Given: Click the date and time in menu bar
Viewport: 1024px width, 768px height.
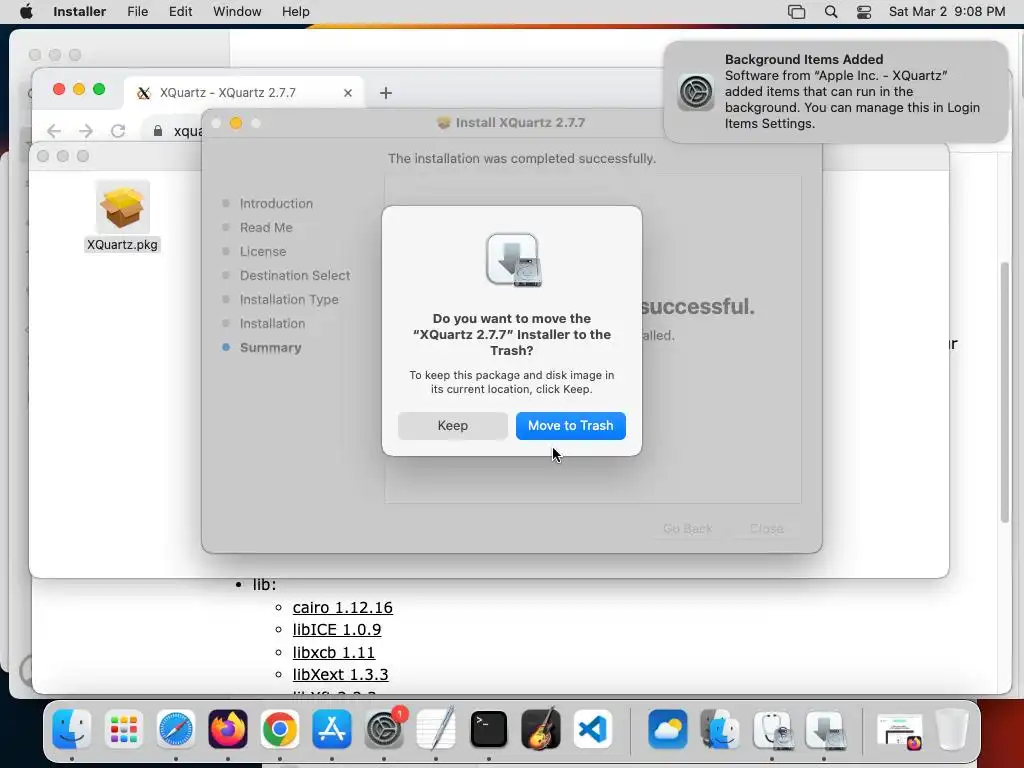Looking at the screenshot, I should click(947, 12).
